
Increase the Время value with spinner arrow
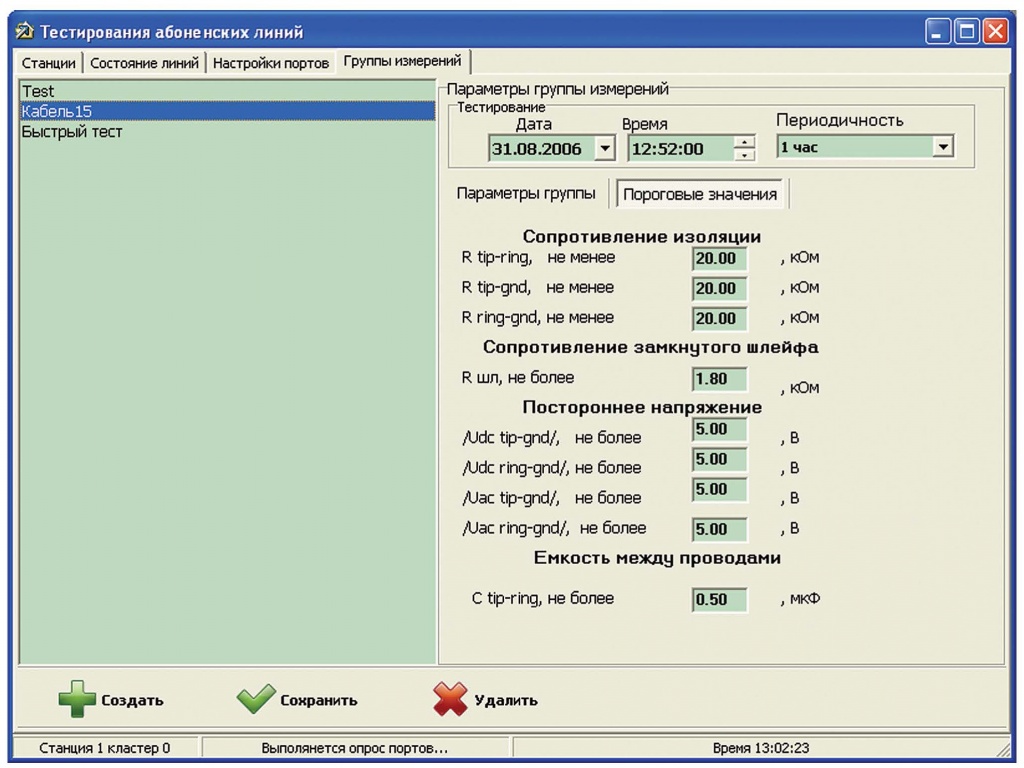pyautogui.click(x=744, y=143)
